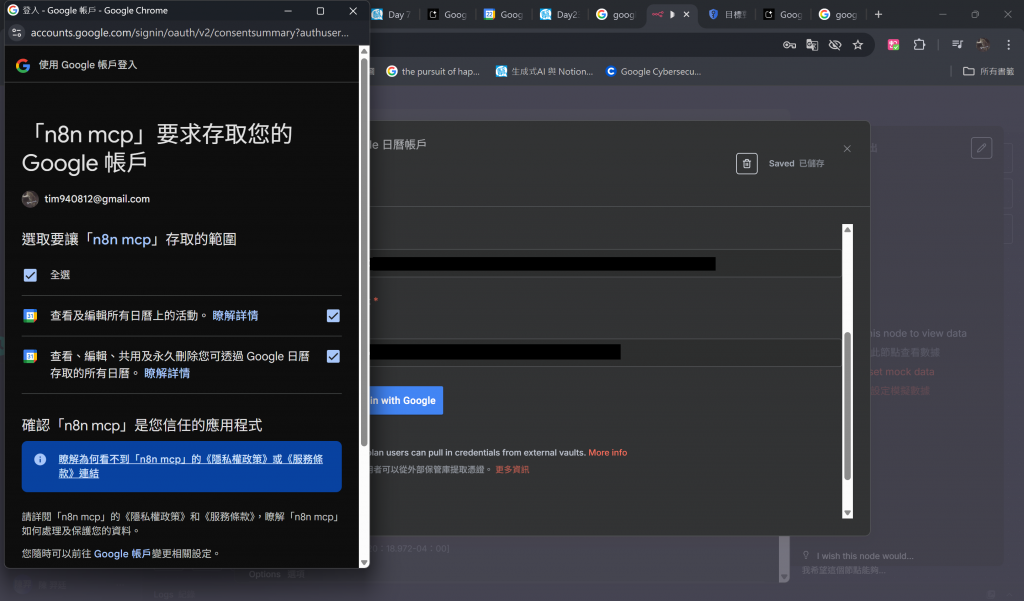
Task: Click the consent popup vertical scrollbar thumb
Action: click(x=364, y=252)
